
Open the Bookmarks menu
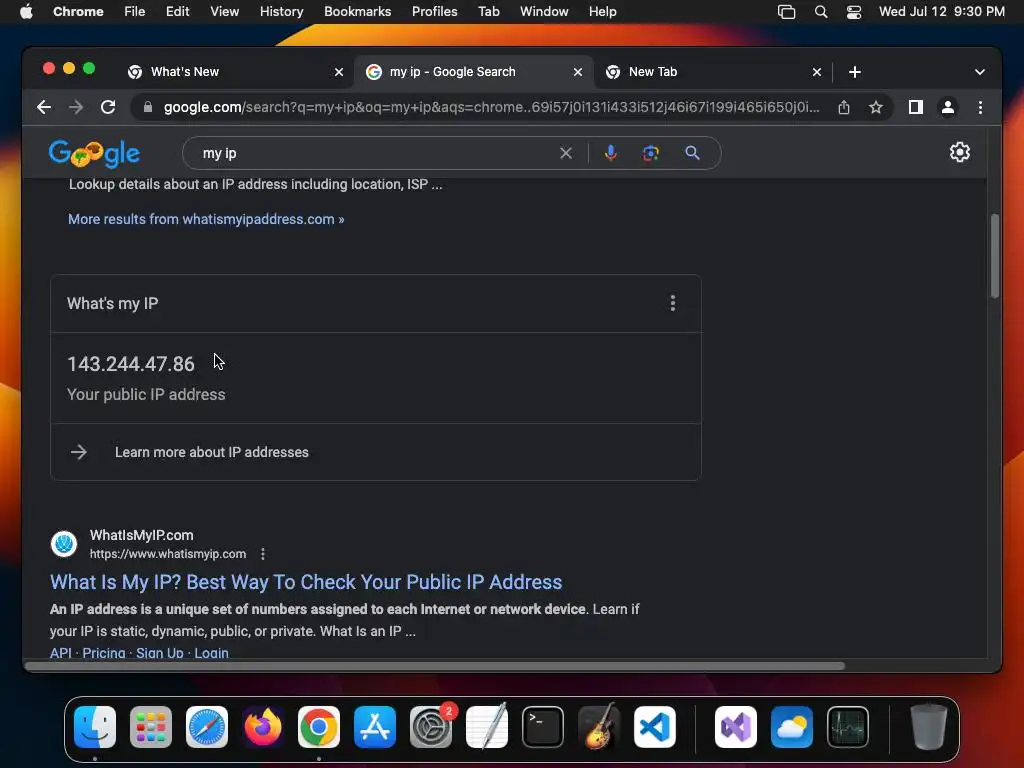(357, 11)
